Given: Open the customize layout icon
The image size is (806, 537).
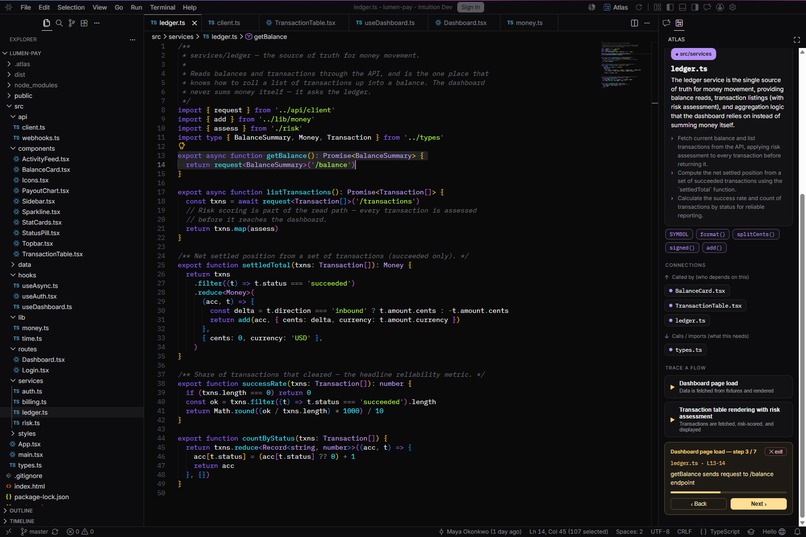Looking at the screenshot, I should pos(657,7).
